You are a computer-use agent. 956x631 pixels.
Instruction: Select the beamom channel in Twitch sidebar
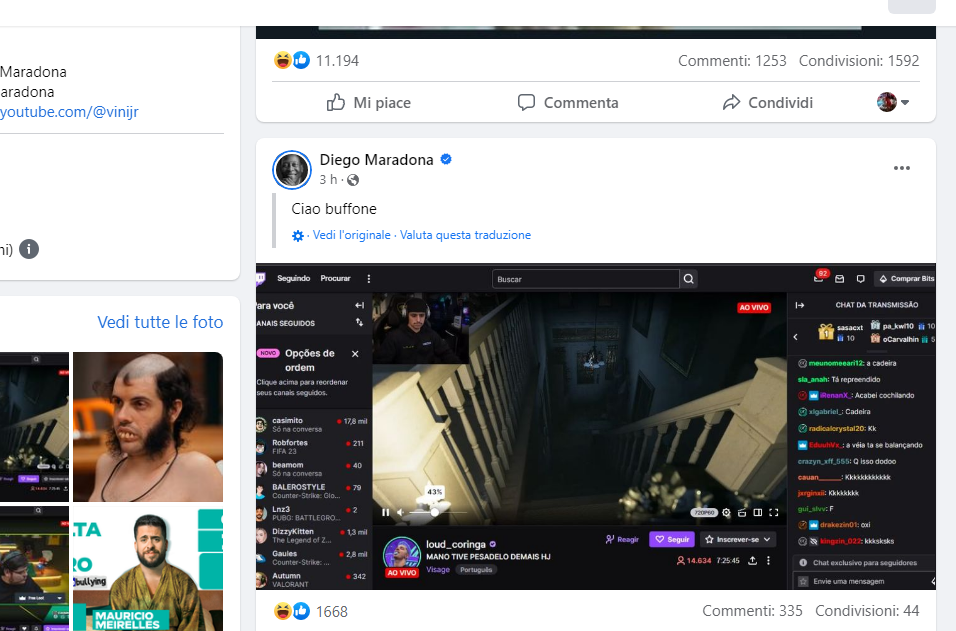pos(312,469)
